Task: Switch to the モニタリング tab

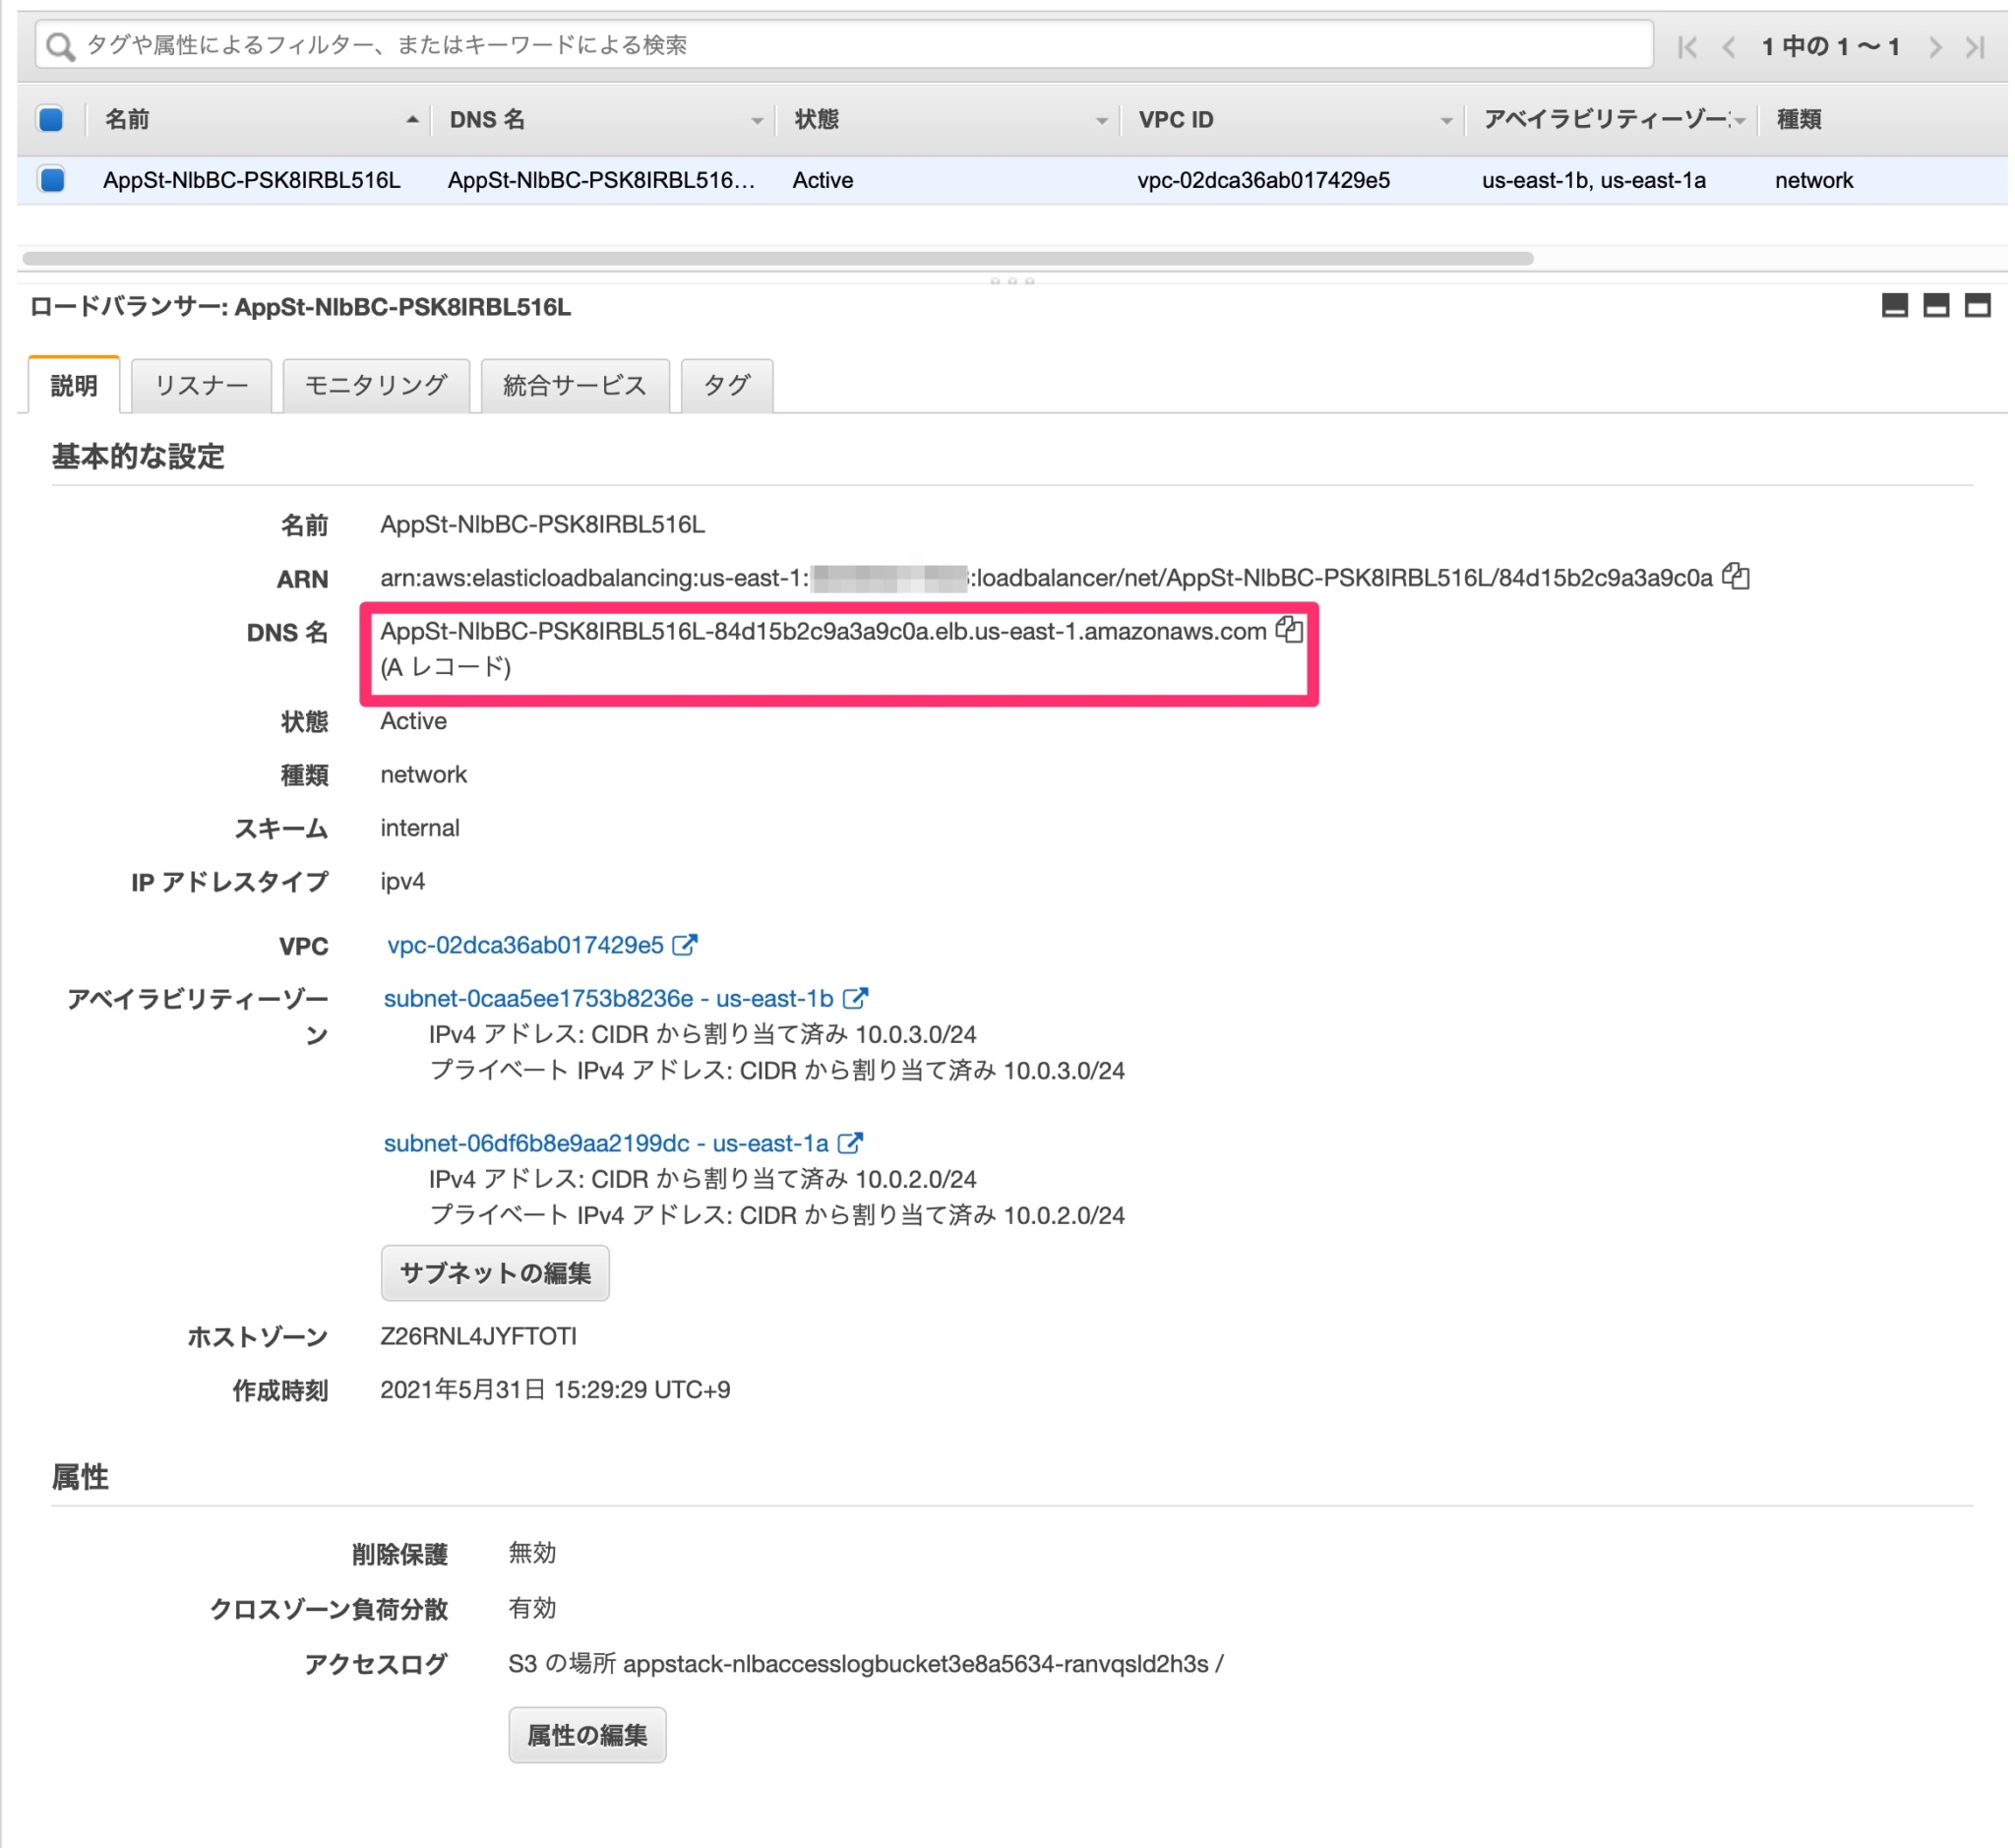Action: (x=375, y=384)
